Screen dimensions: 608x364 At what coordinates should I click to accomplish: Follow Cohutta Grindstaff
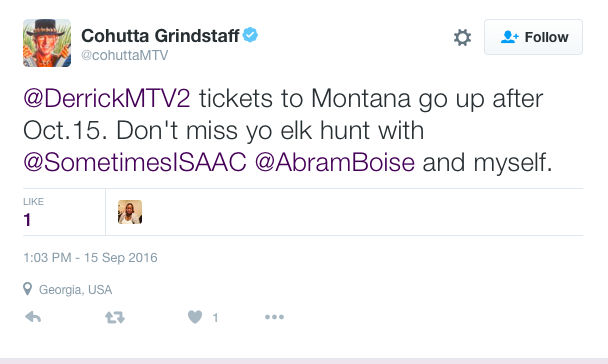click(x=533, y=37)
